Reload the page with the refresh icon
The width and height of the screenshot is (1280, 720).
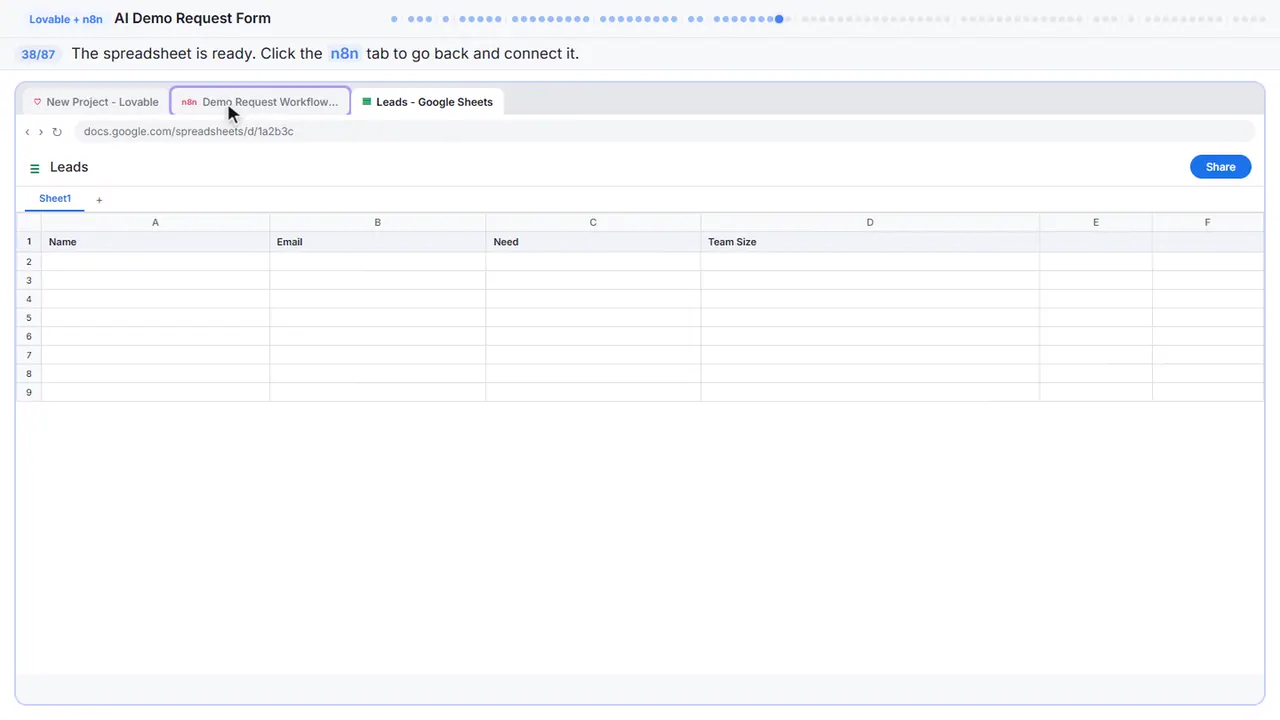(x=57, y=131)
